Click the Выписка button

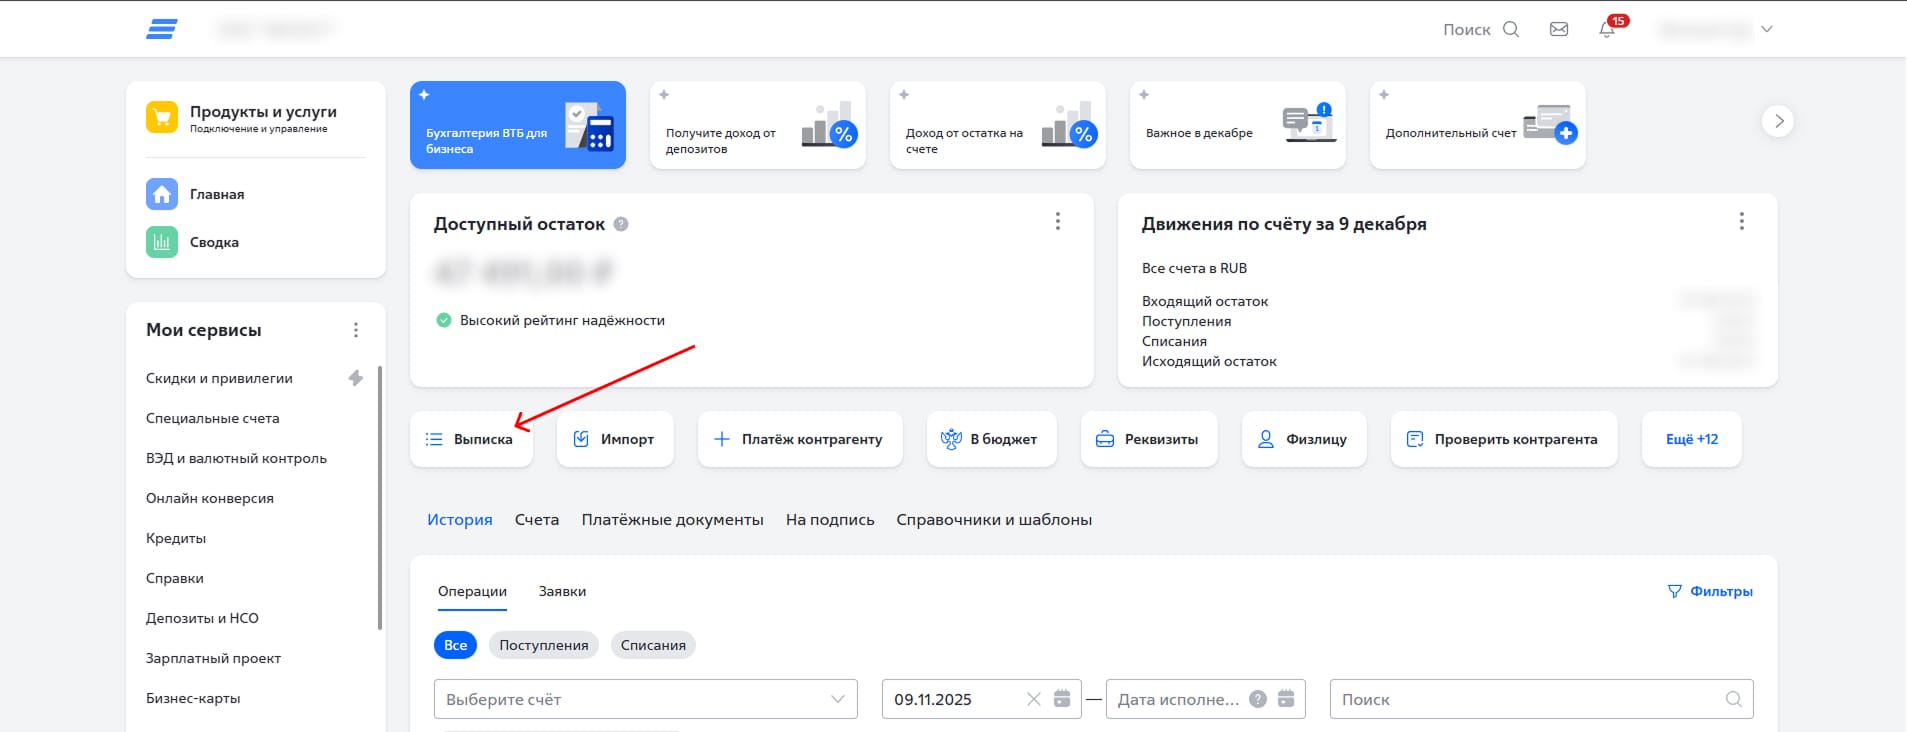click(x=471, y=439)
